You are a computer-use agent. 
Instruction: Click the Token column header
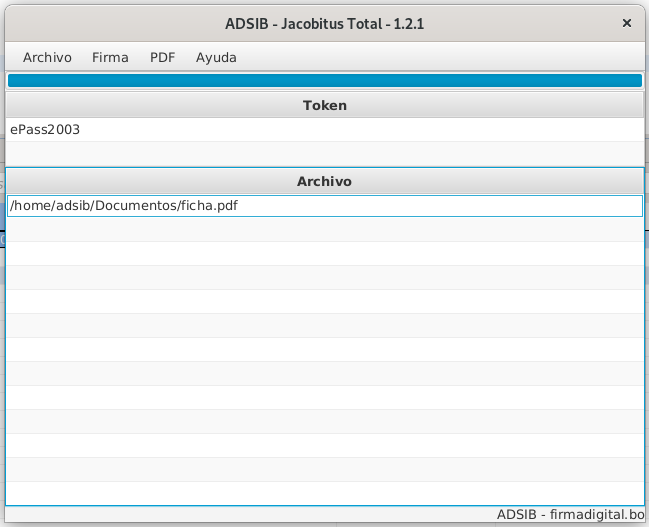coord(324,105)
